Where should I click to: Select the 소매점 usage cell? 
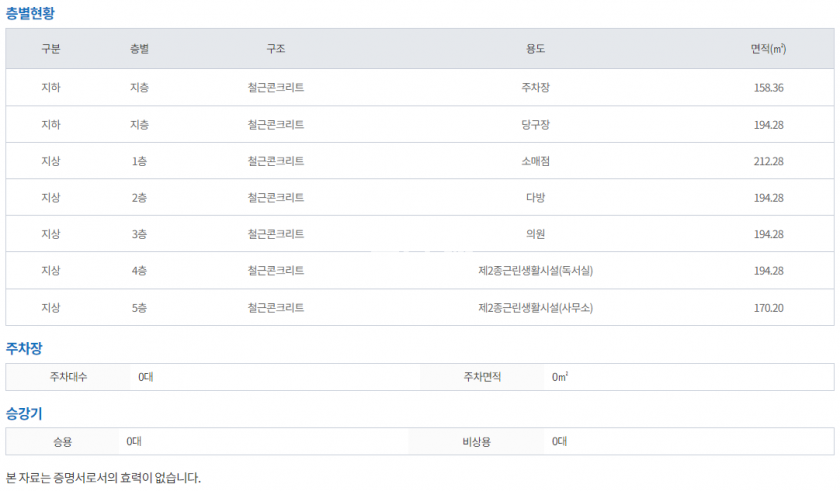click(535, 161)
